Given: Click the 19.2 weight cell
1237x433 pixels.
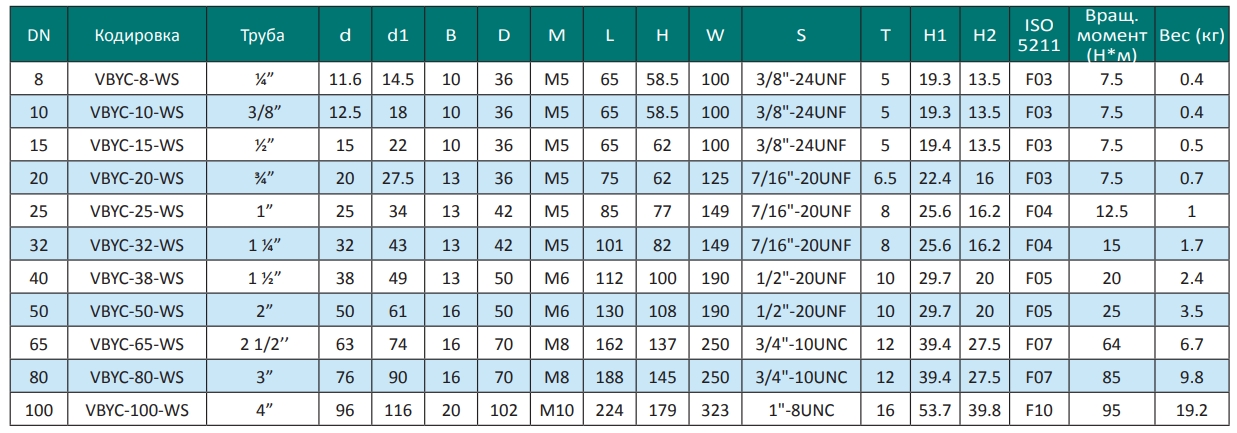Looking at the screenshot, I should (x=1190, y=410).
